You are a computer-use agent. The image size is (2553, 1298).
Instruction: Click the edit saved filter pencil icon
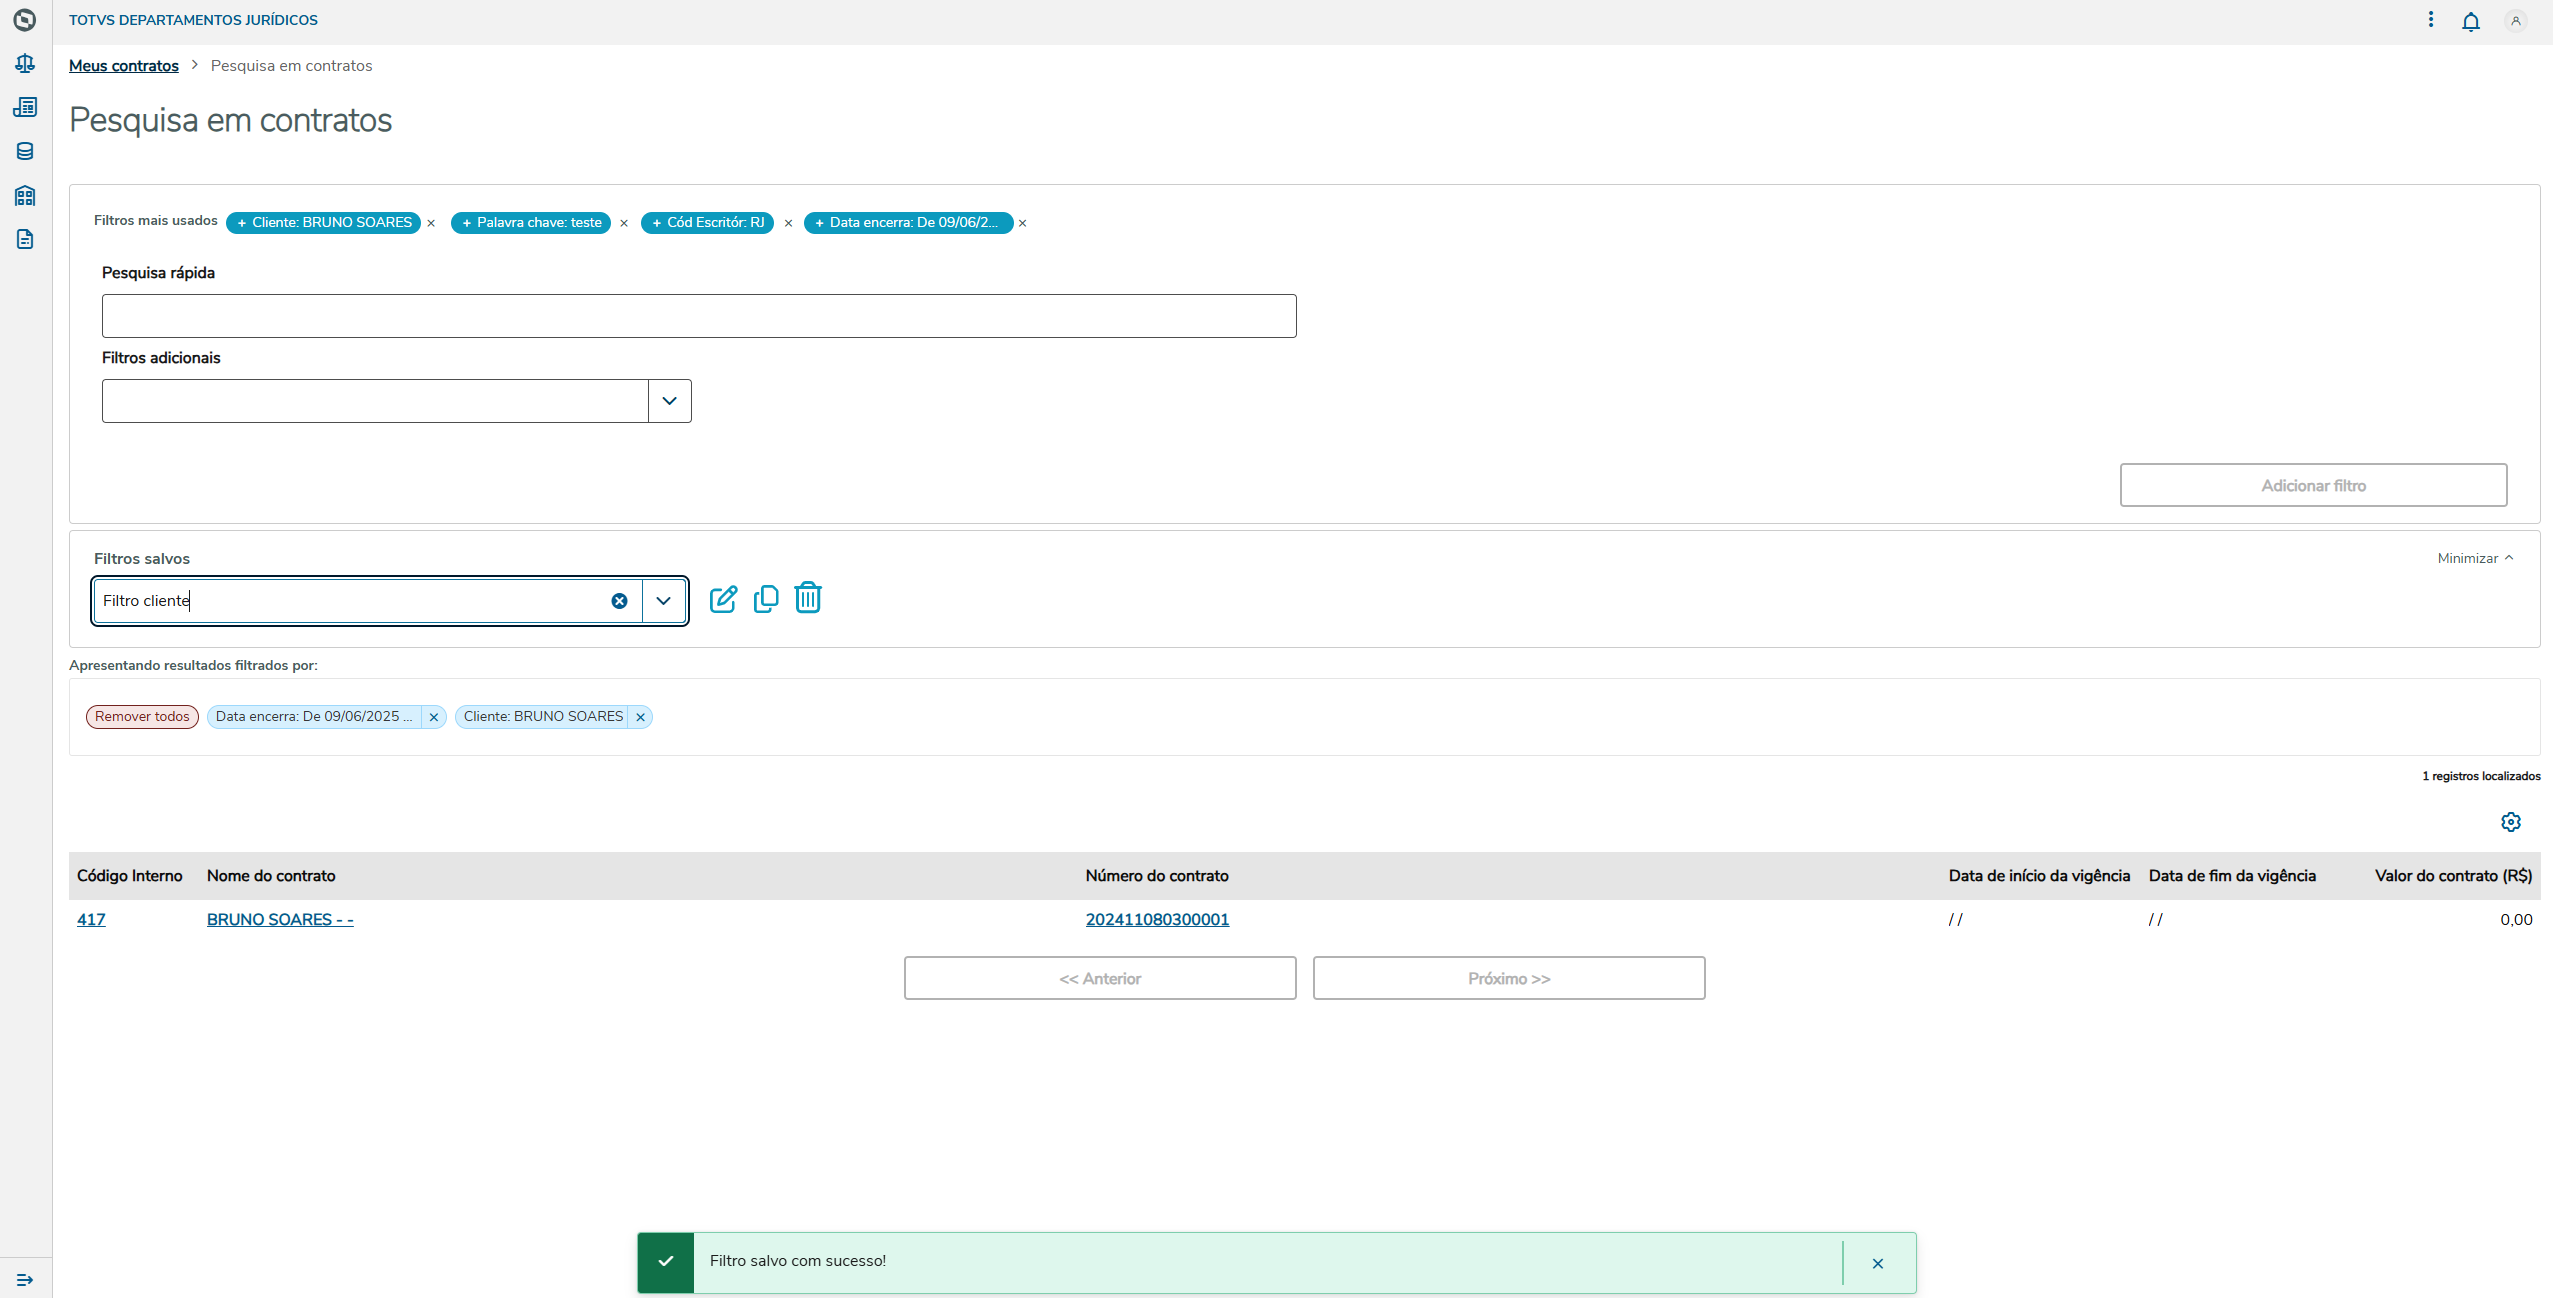point(723,599)
